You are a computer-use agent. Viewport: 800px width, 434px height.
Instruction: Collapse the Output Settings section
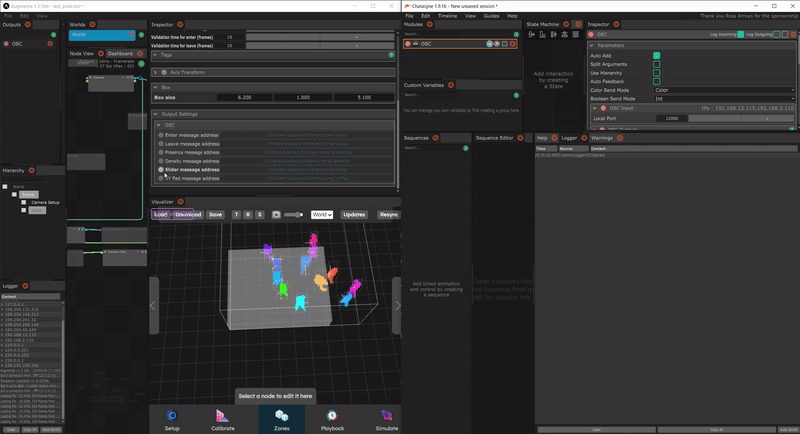click(157, 114)
